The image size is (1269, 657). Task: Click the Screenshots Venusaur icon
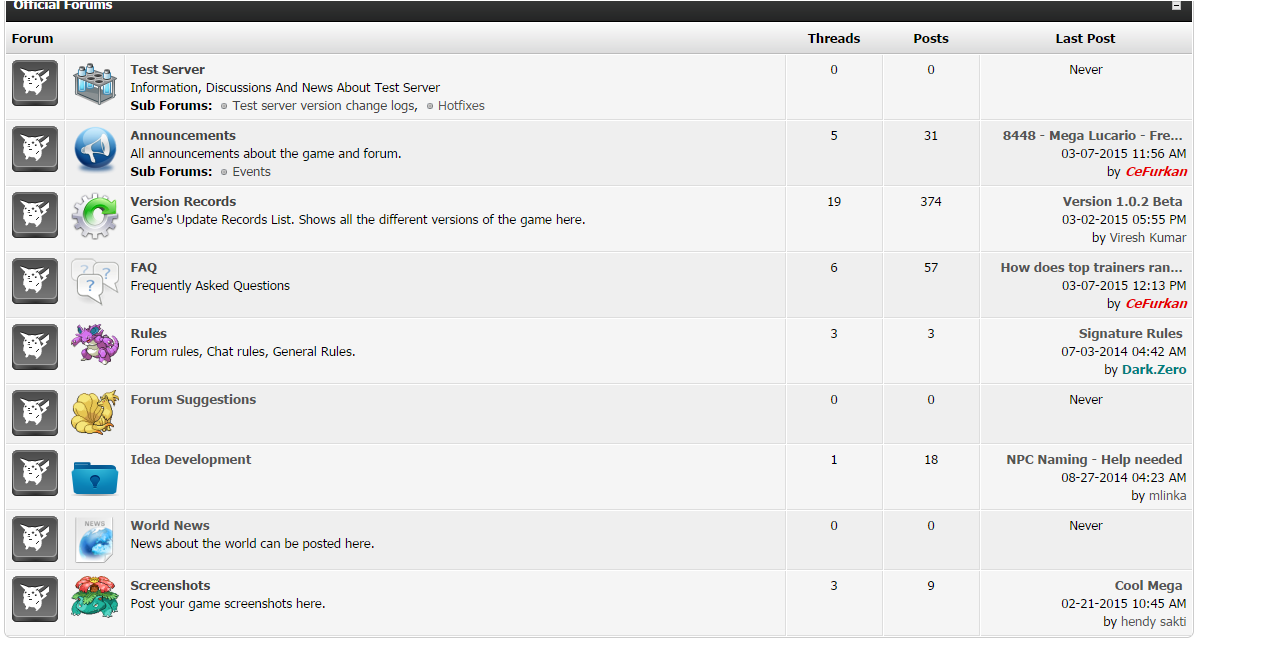[x=95, y=598]
